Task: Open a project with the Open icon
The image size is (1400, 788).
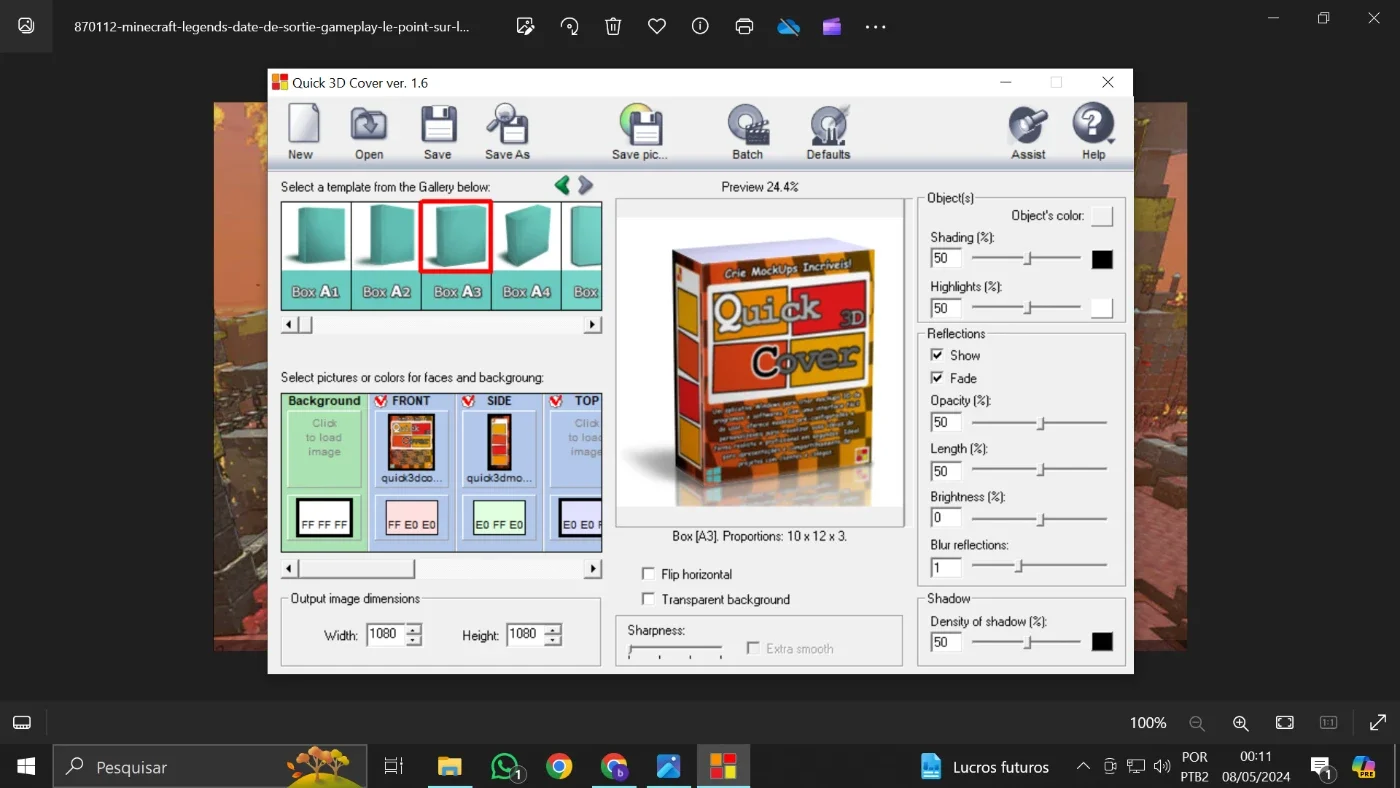Action: (x=369, y=132)
